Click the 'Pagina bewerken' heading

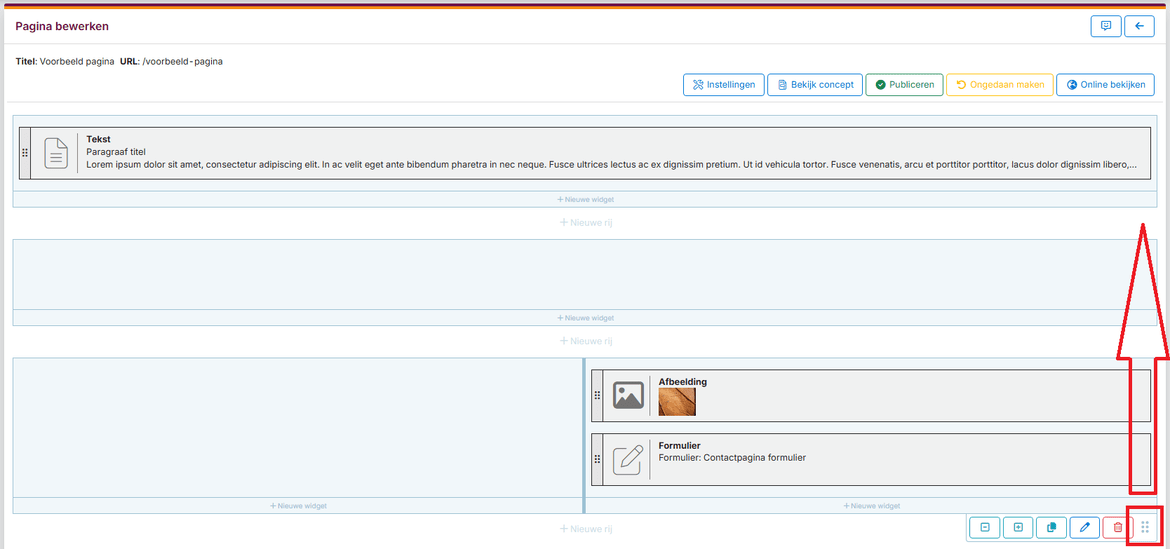62,26
